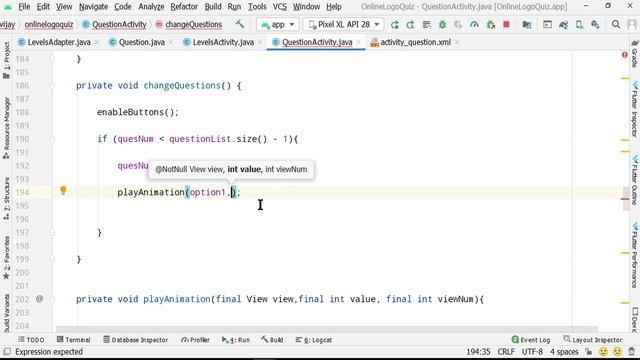
Task: Click the yellow intention lightbulb icon
Action: click(63, 190)
